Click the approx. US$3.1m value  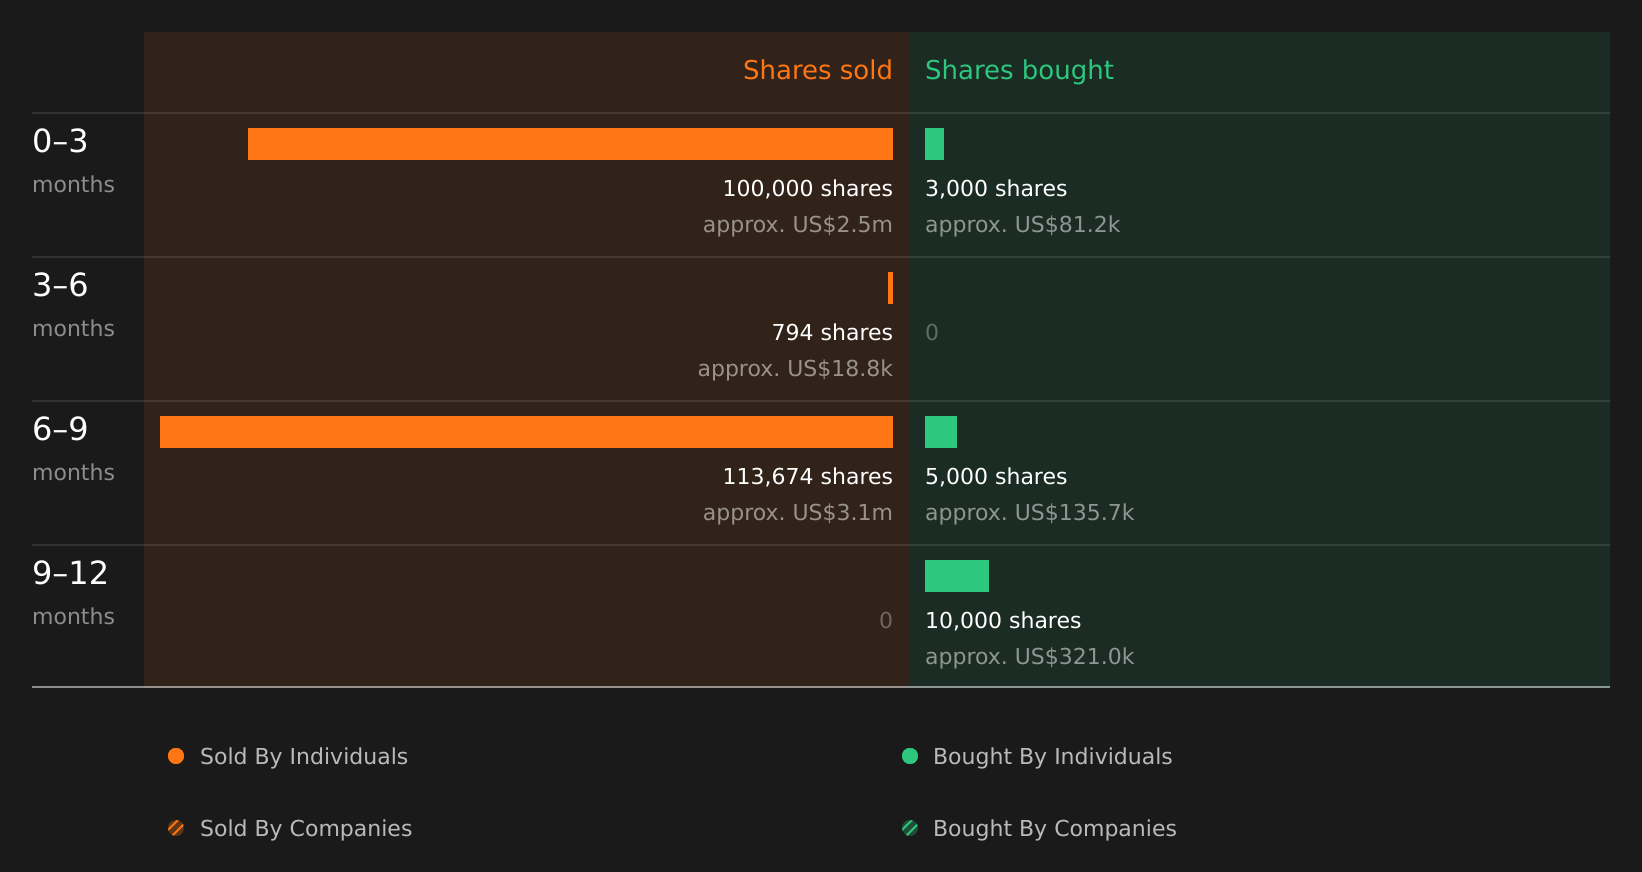pos(797,513)
